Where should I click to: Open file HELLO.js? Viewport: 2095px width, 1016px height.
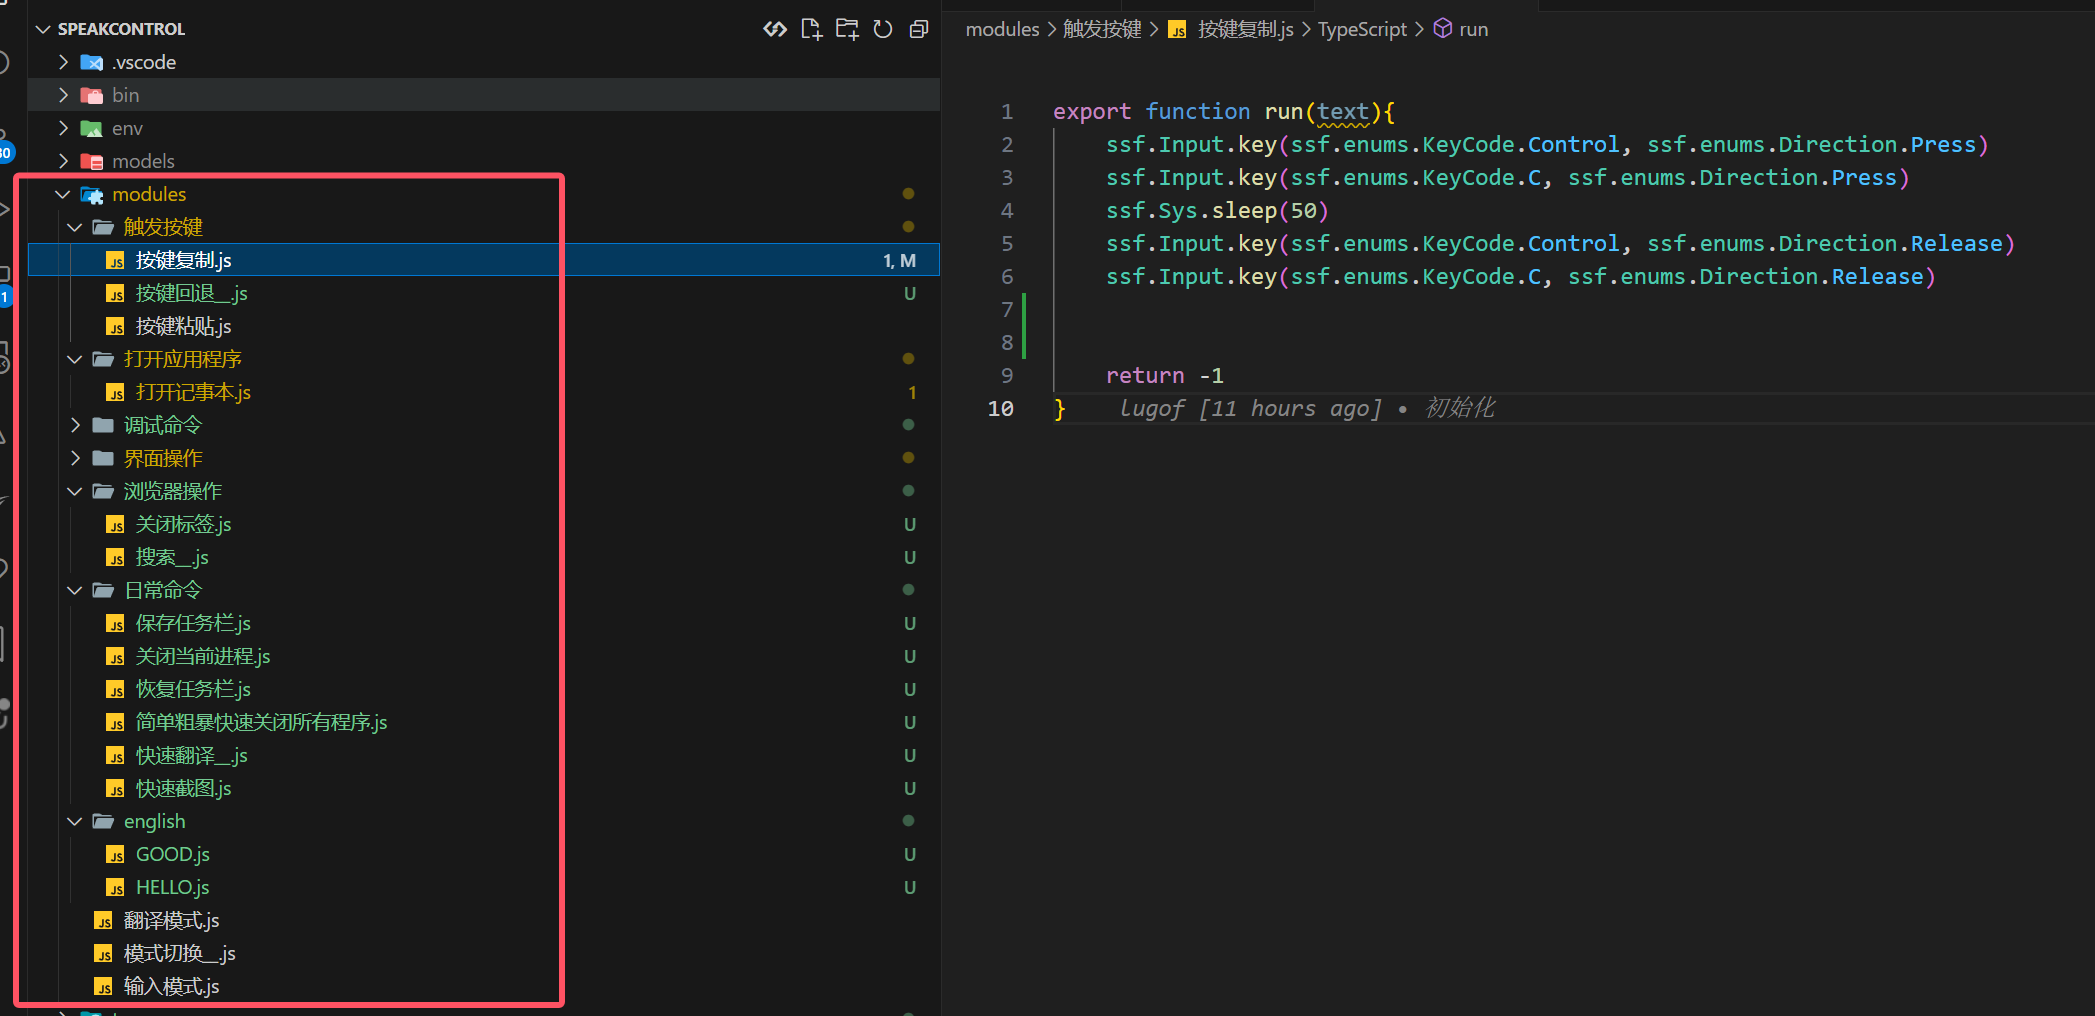pyautogui.click(x=483, y=887)
